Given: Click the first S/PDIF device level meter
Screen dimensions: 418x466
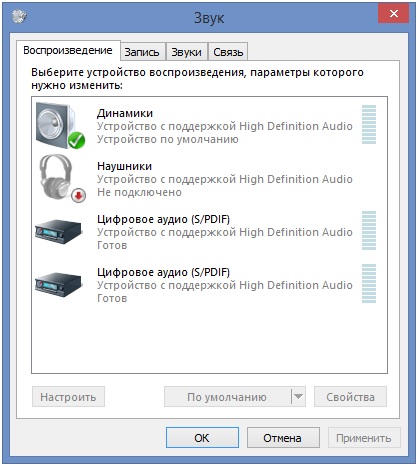Looking at the screenshot, I should (369, 230).
